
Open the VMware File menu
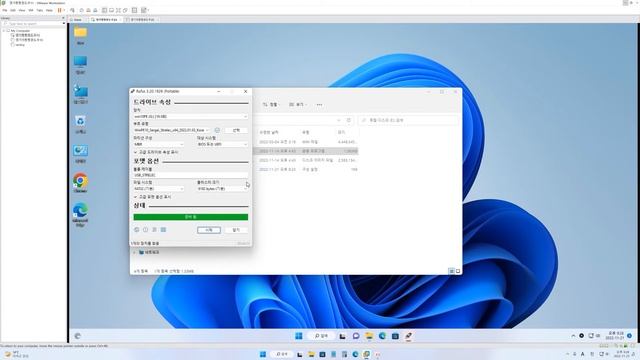click(x=5, y=10)
